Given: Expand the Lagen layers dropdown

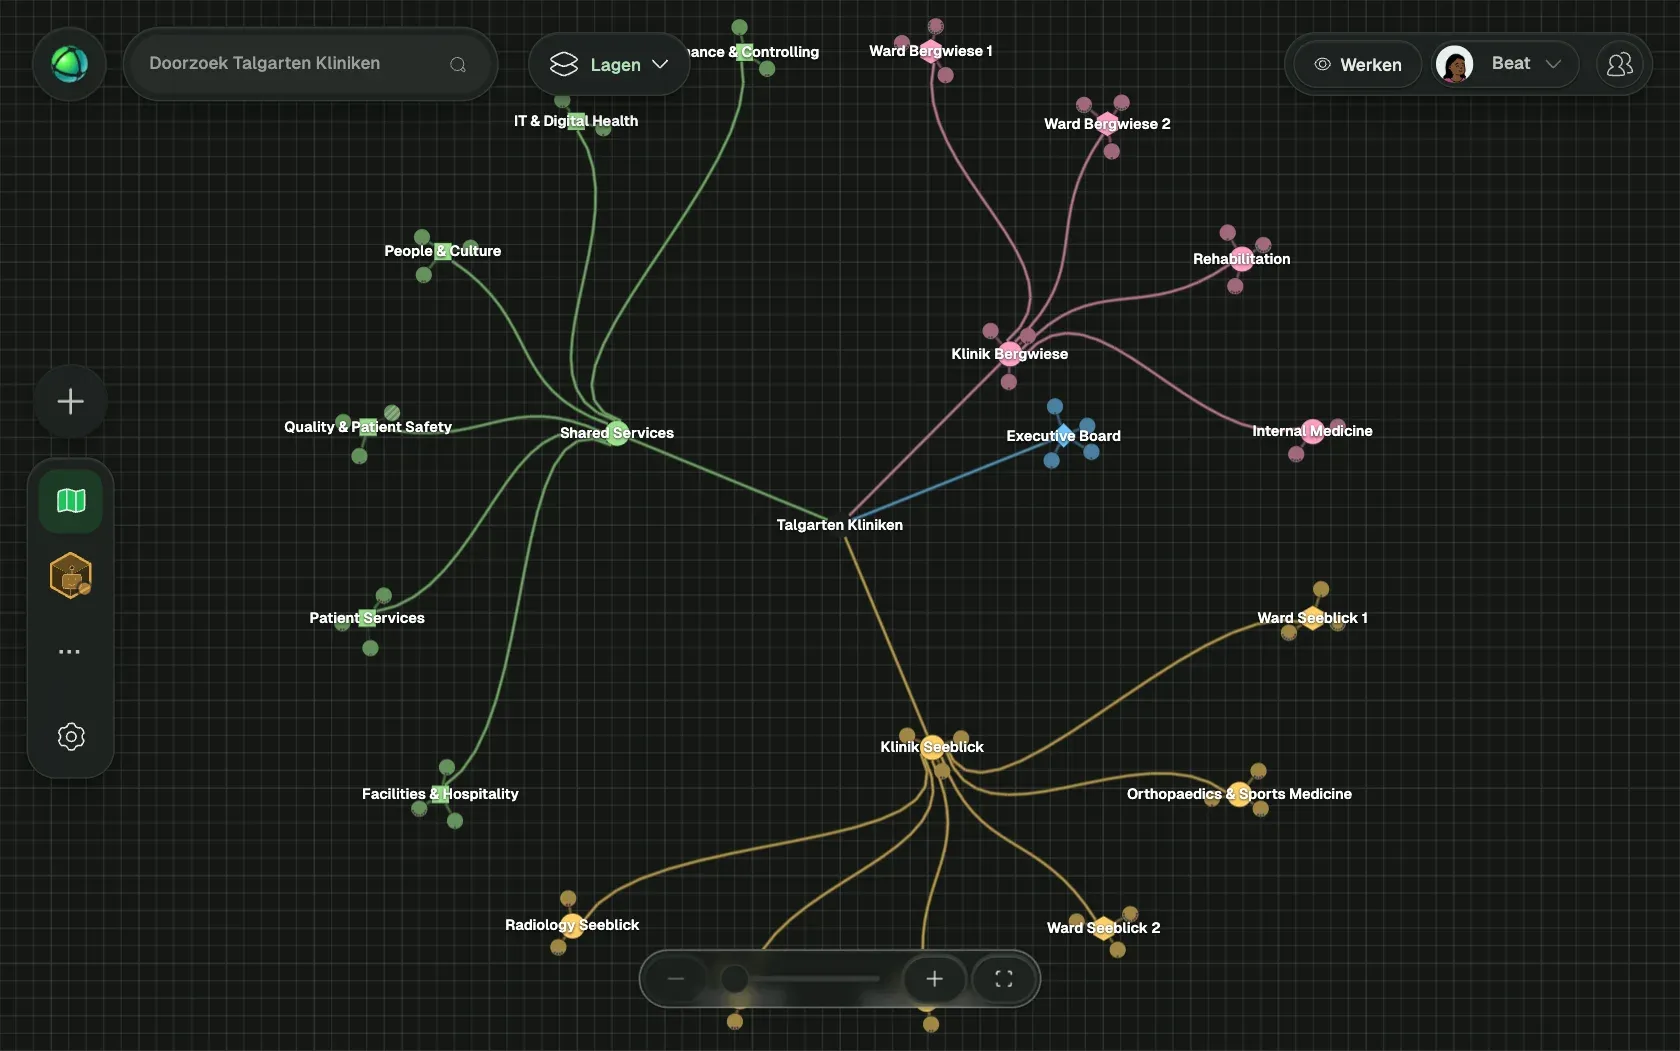Looking at the screenshot, I should pyautogui.click(x=609, y=64).
